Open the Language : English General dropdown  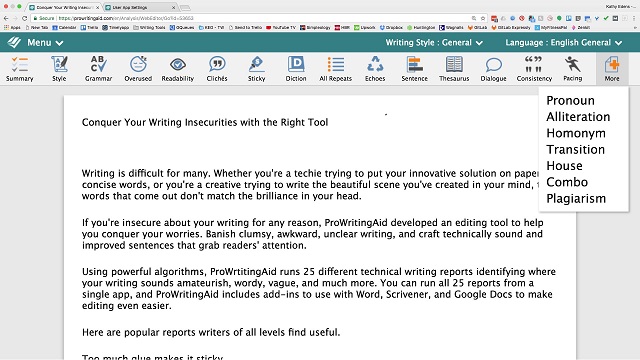pos(564,42)
